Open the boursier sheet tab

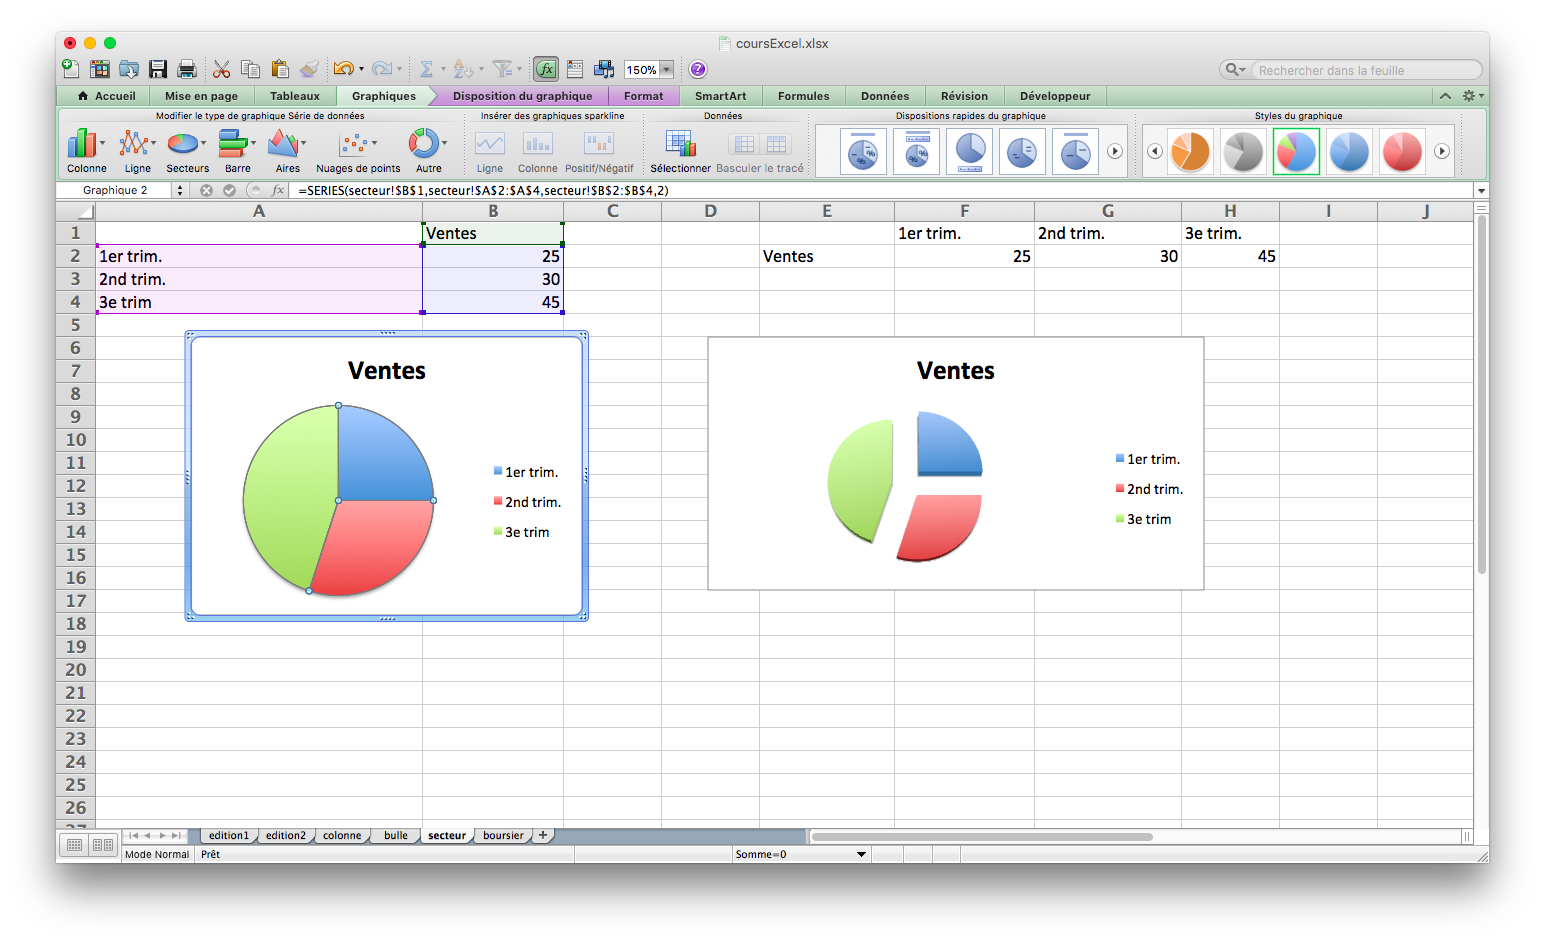[503, 836]
